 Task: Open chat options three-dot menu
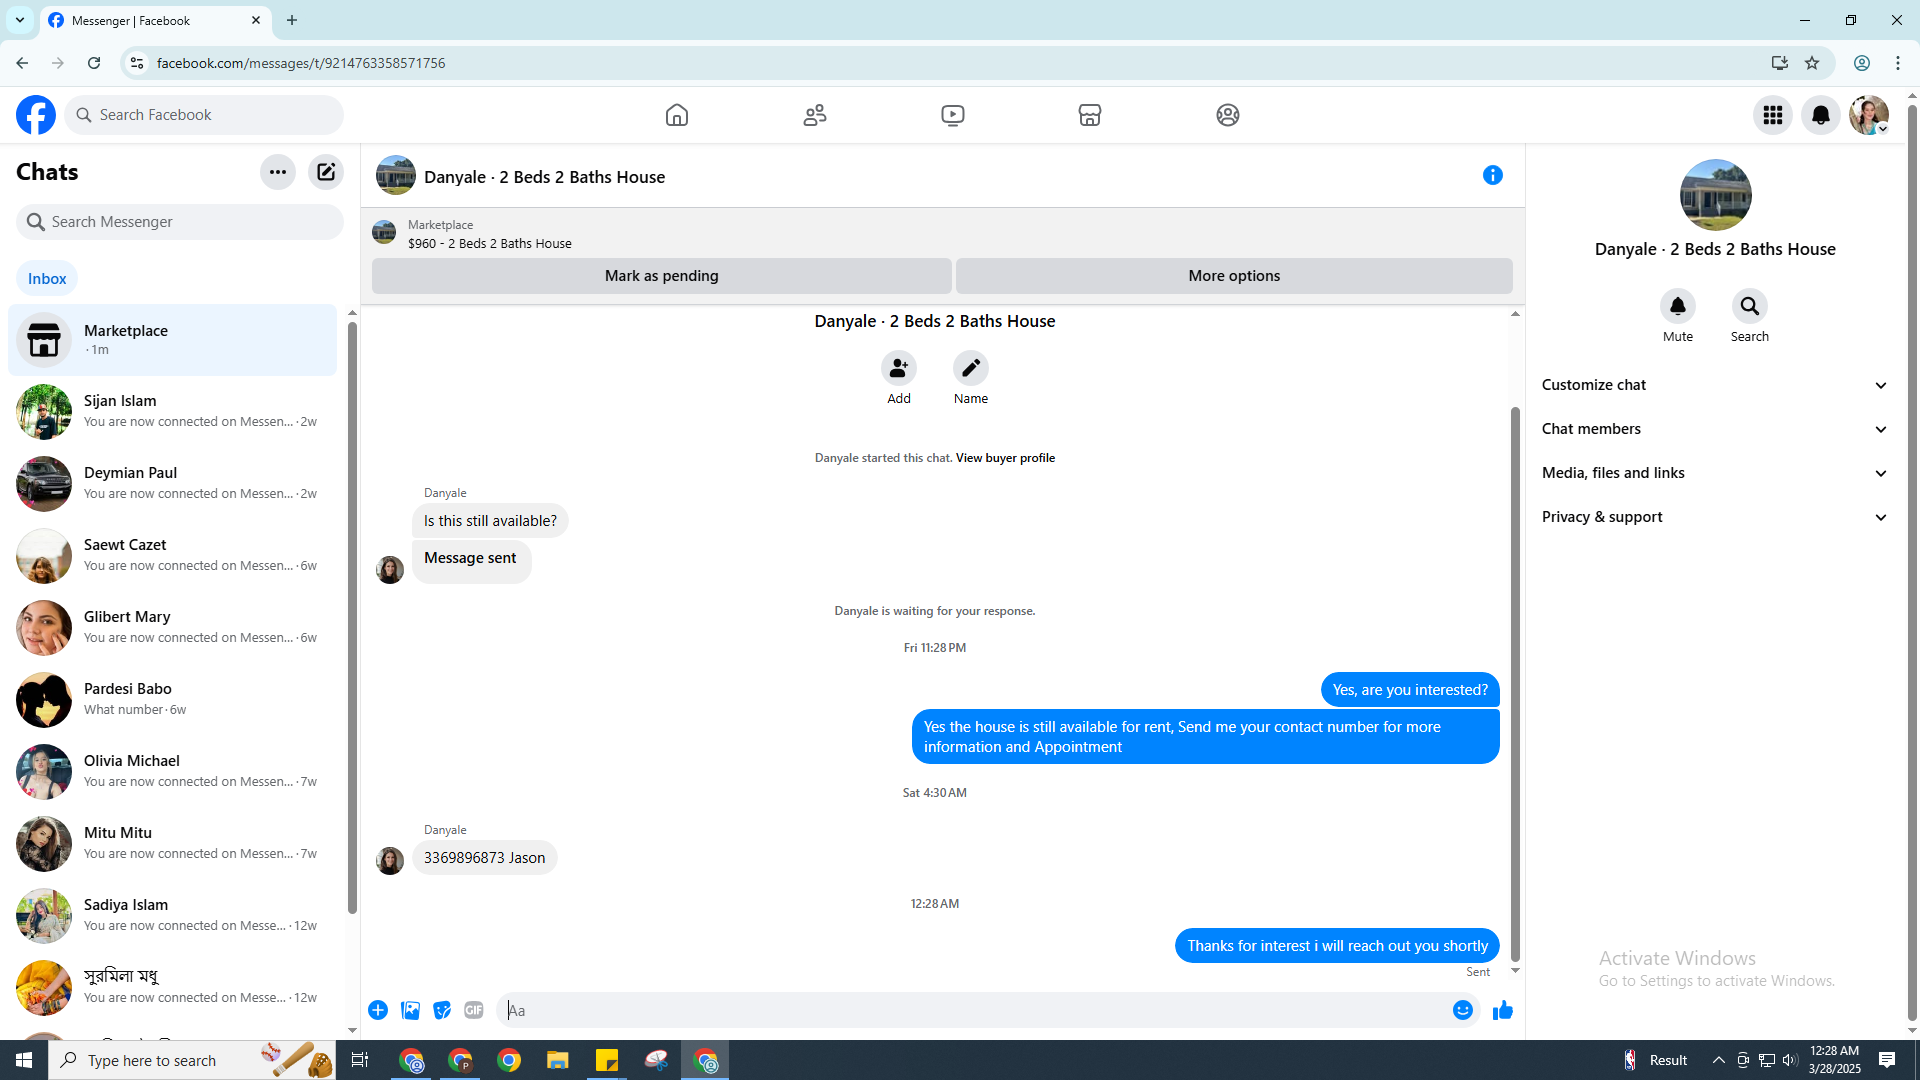tap(278, 172)
